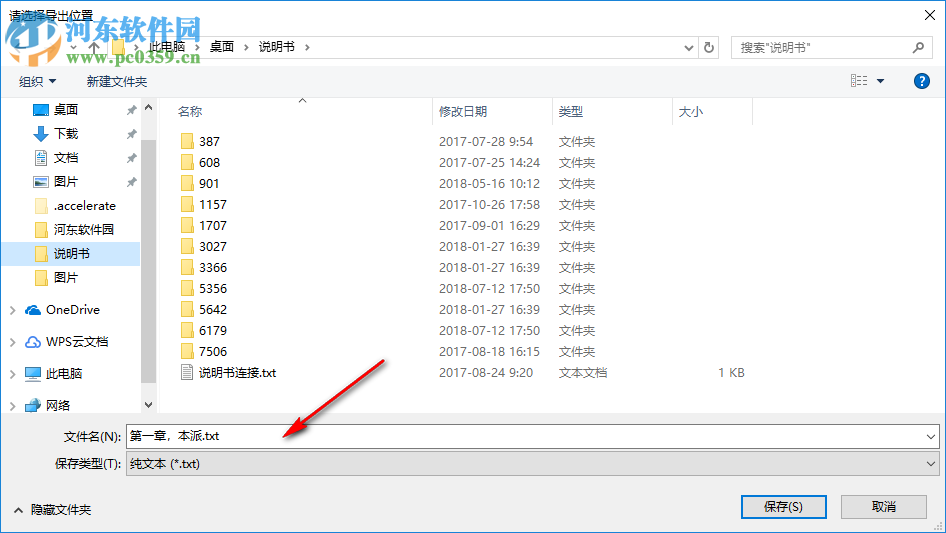Click sidebar scrollbar up arrow
This screenshot has width=946, height=533.
(148, 107)
